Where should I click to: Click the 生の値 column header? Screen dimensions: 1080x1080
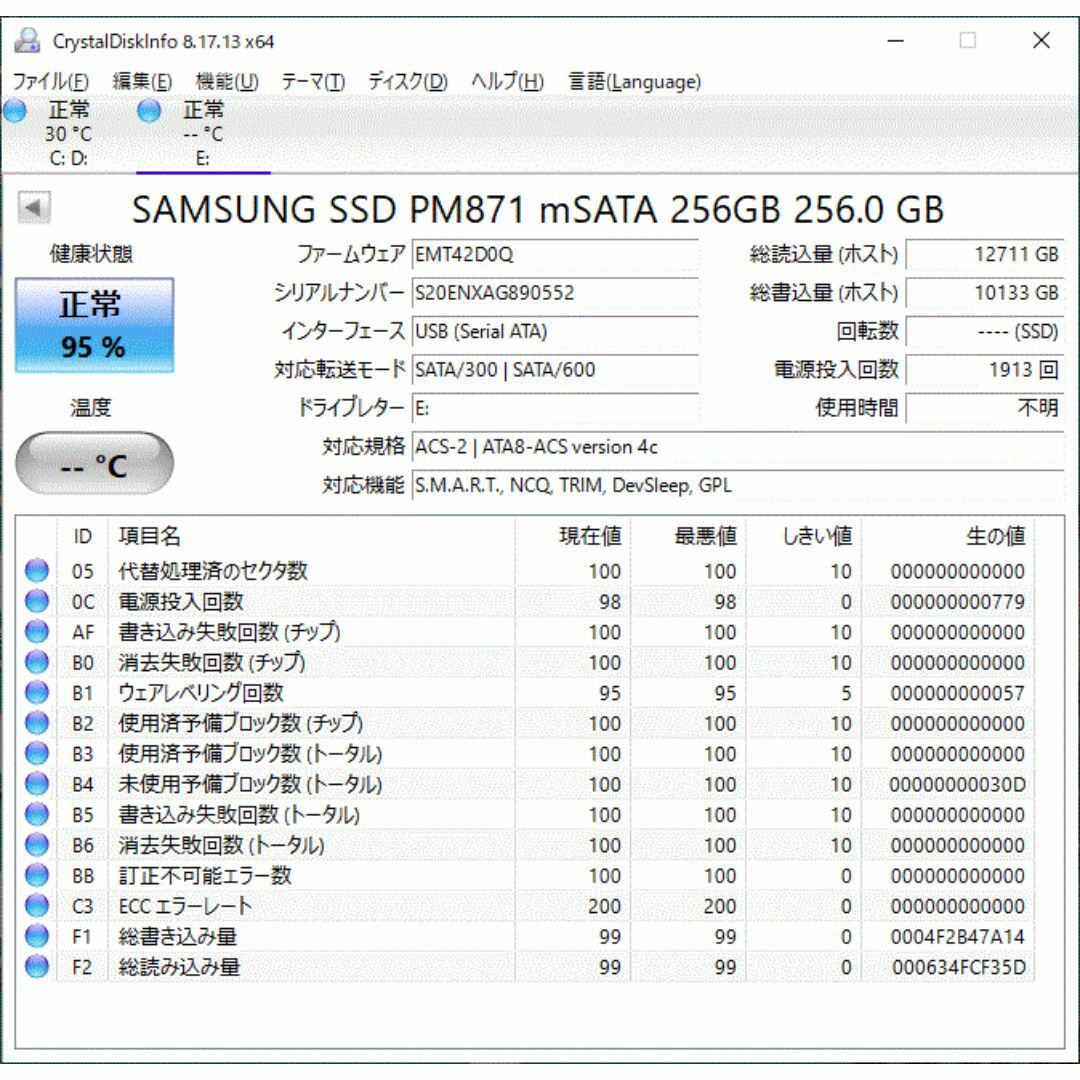click(x=947, y=536)
